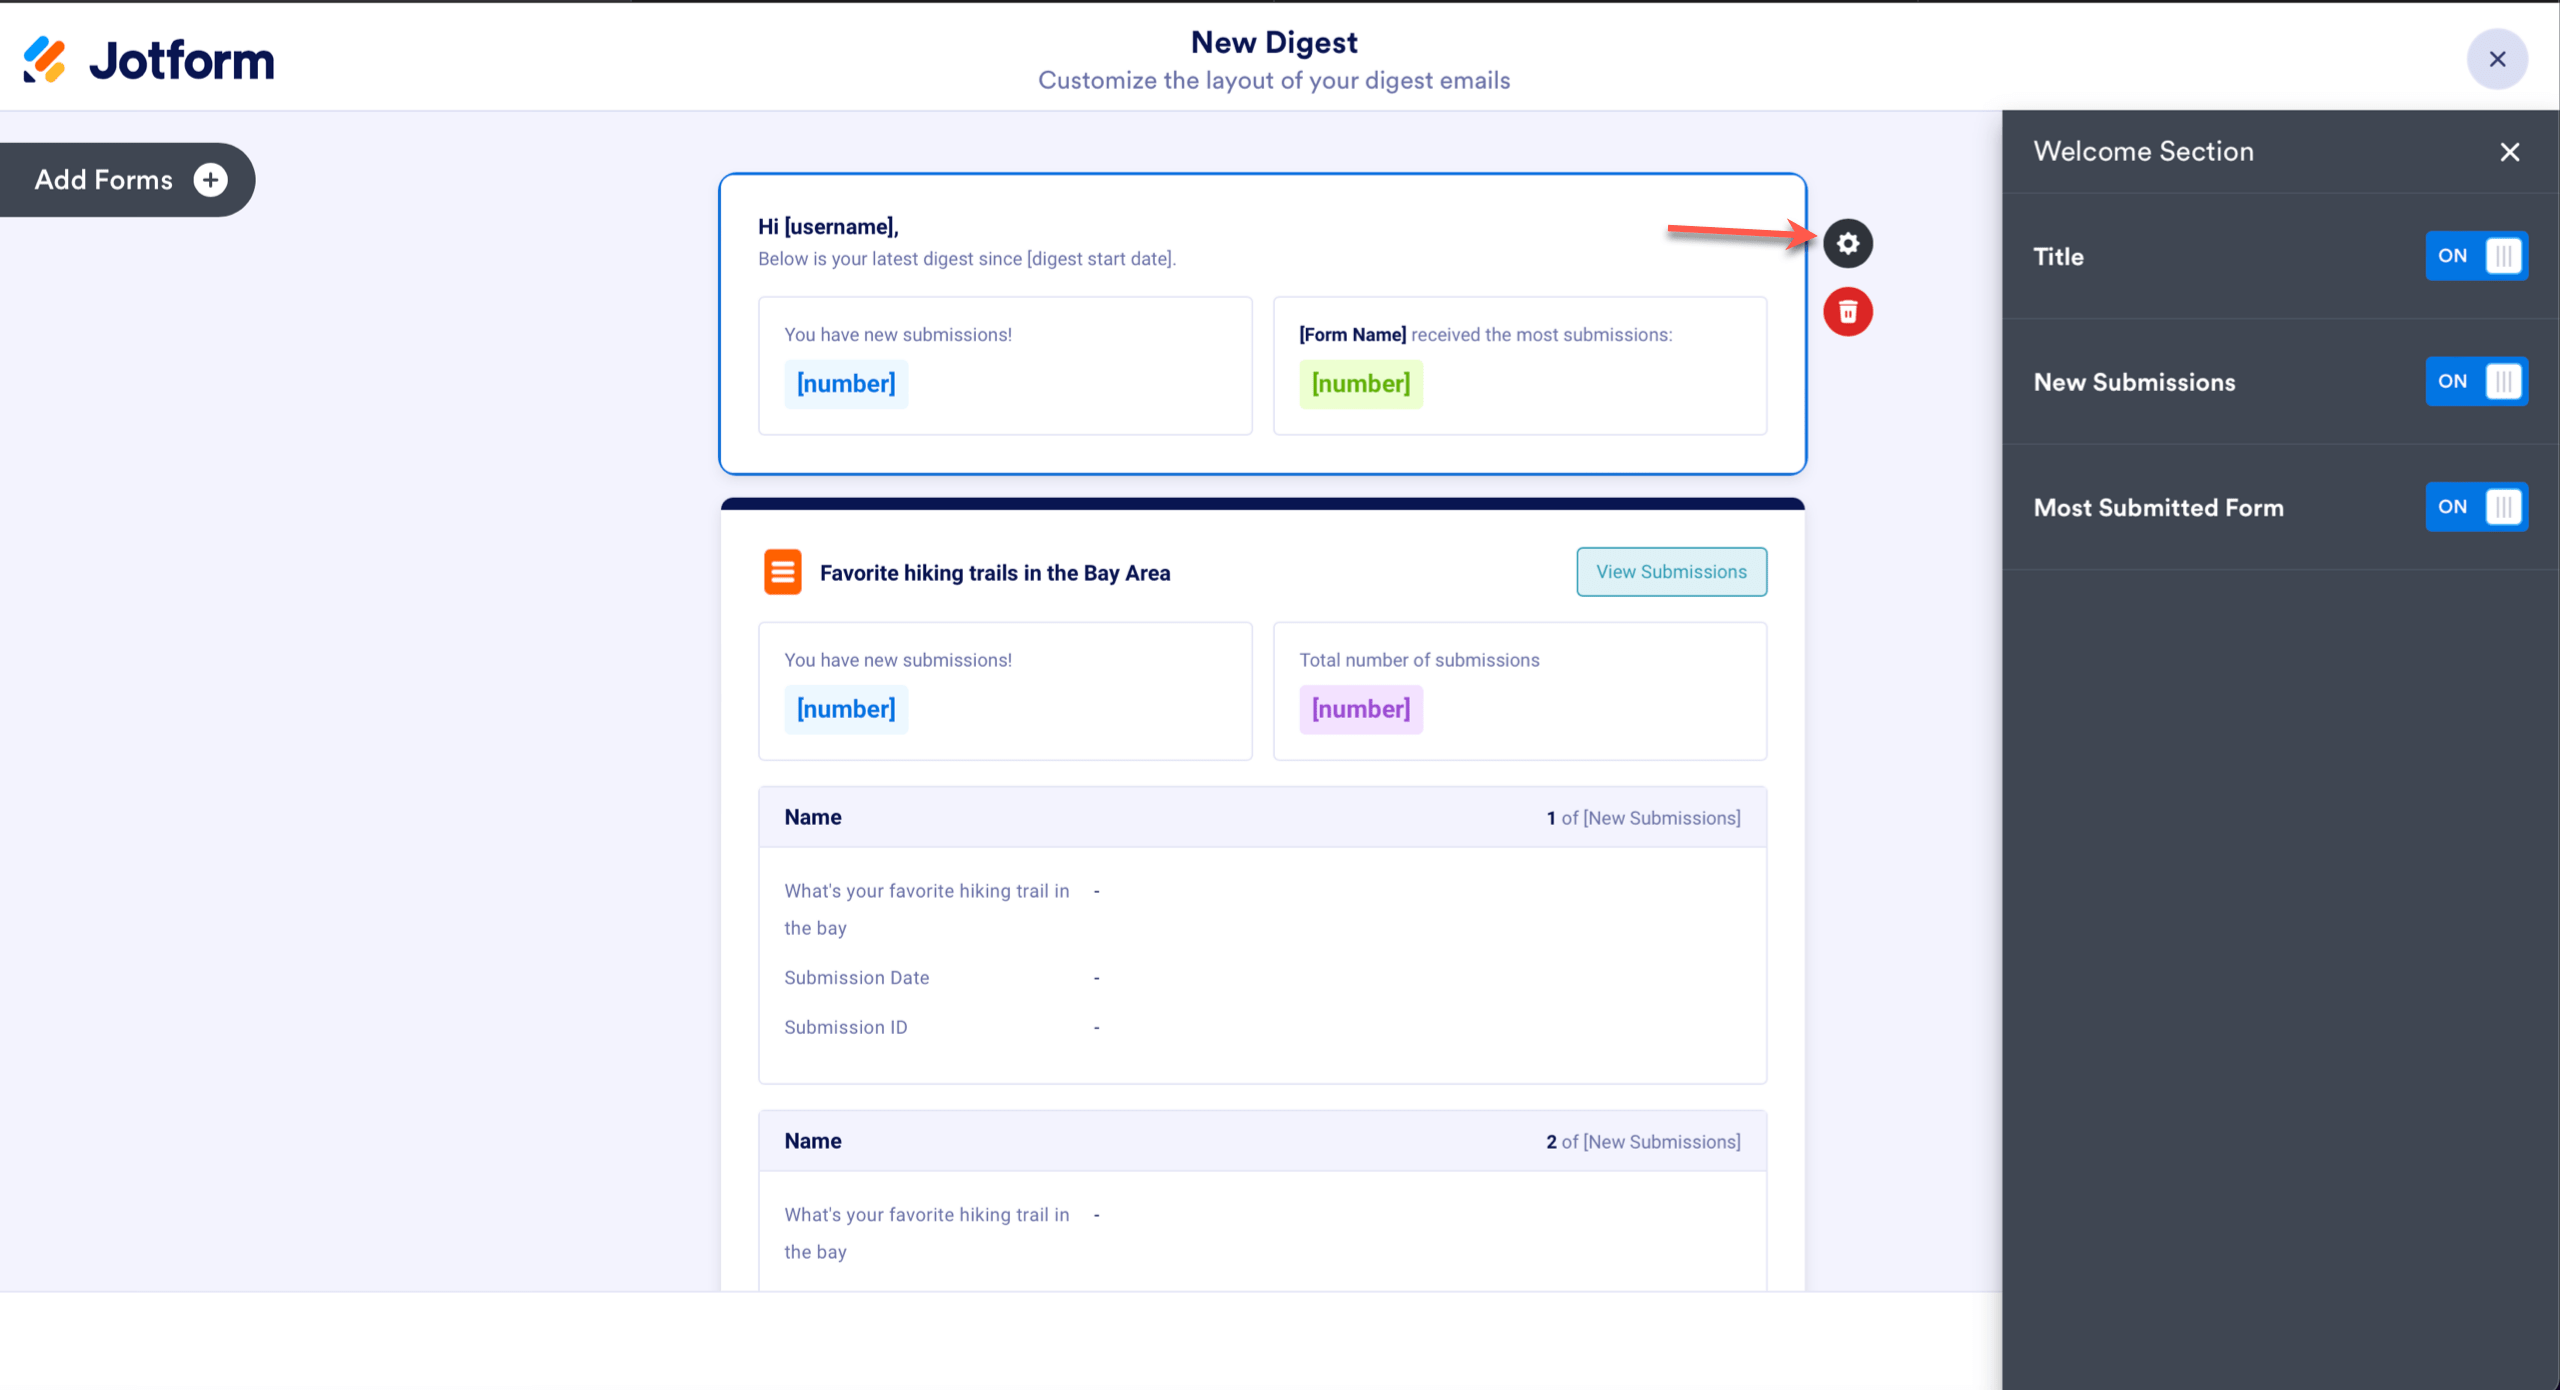Click the second Name submission header row
The image size is (2560, 1390).
pyautogui.click(x=1262, y=1141)
